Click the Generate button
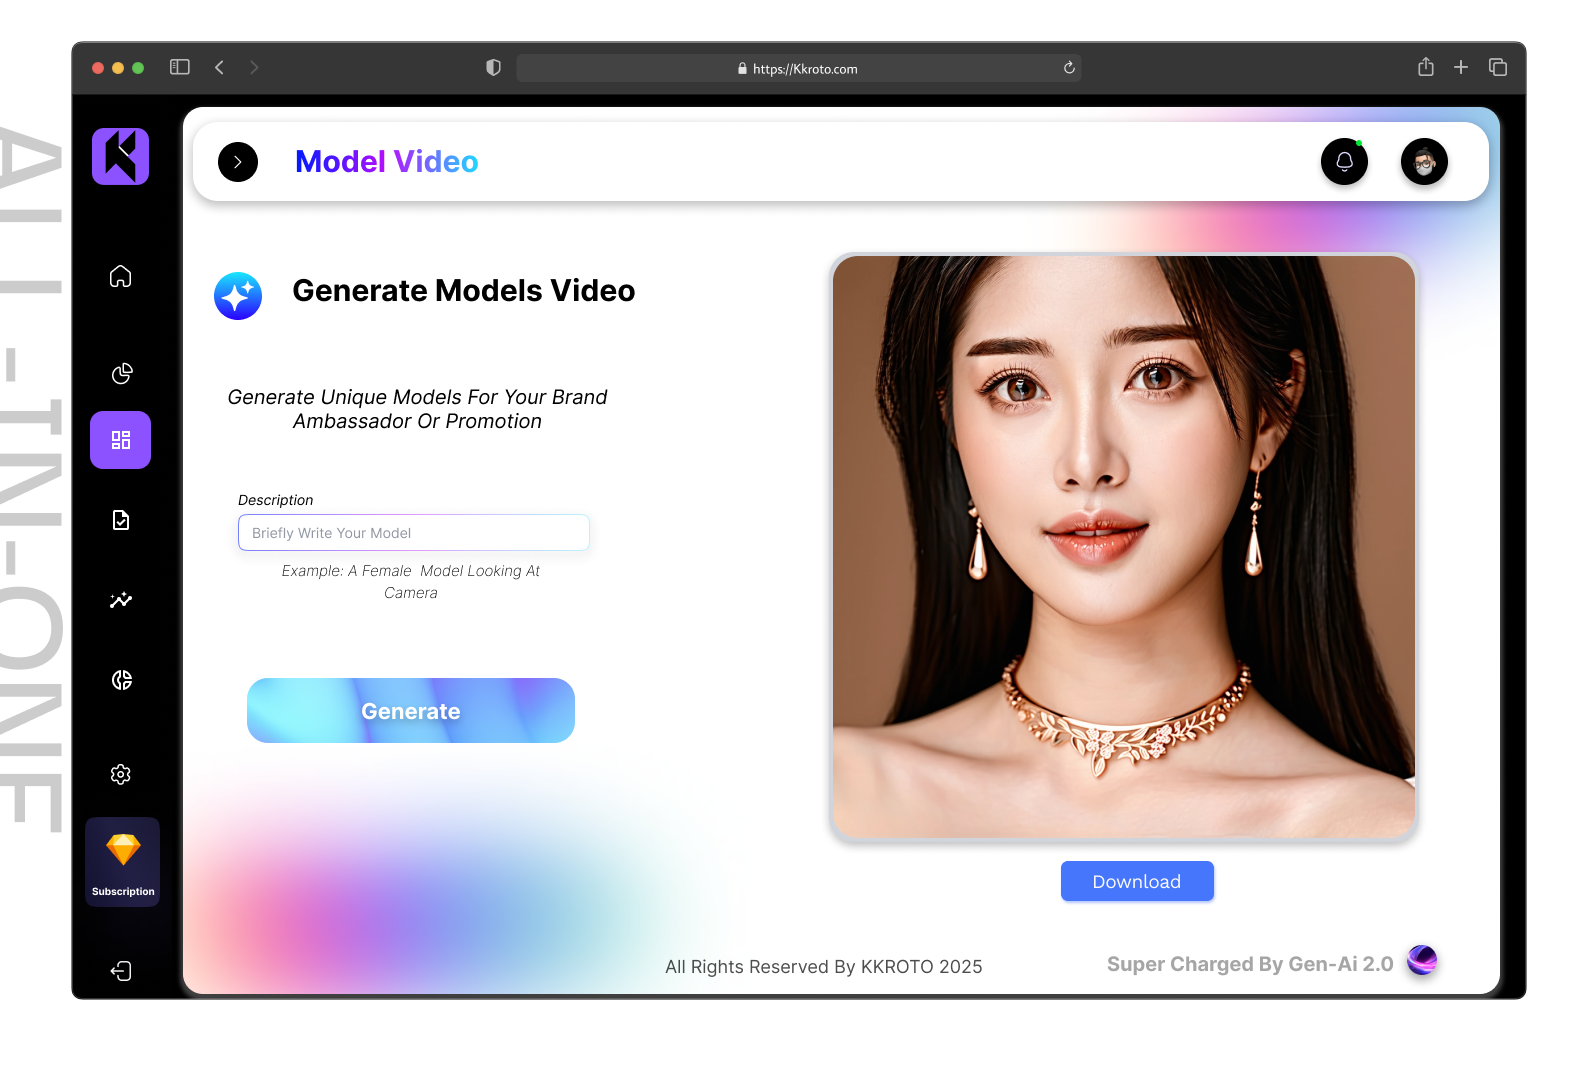The height and width of the screenshot is (1067, 1584). 411,711
